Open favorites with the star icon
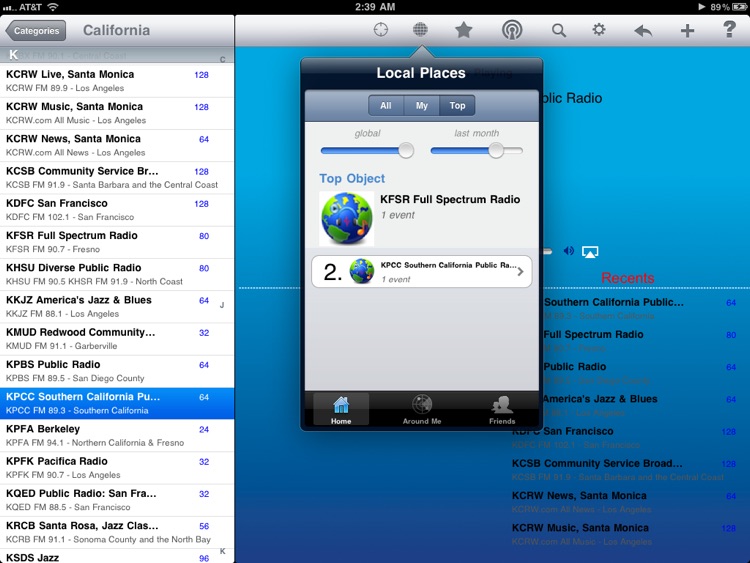 click(464, 30)
